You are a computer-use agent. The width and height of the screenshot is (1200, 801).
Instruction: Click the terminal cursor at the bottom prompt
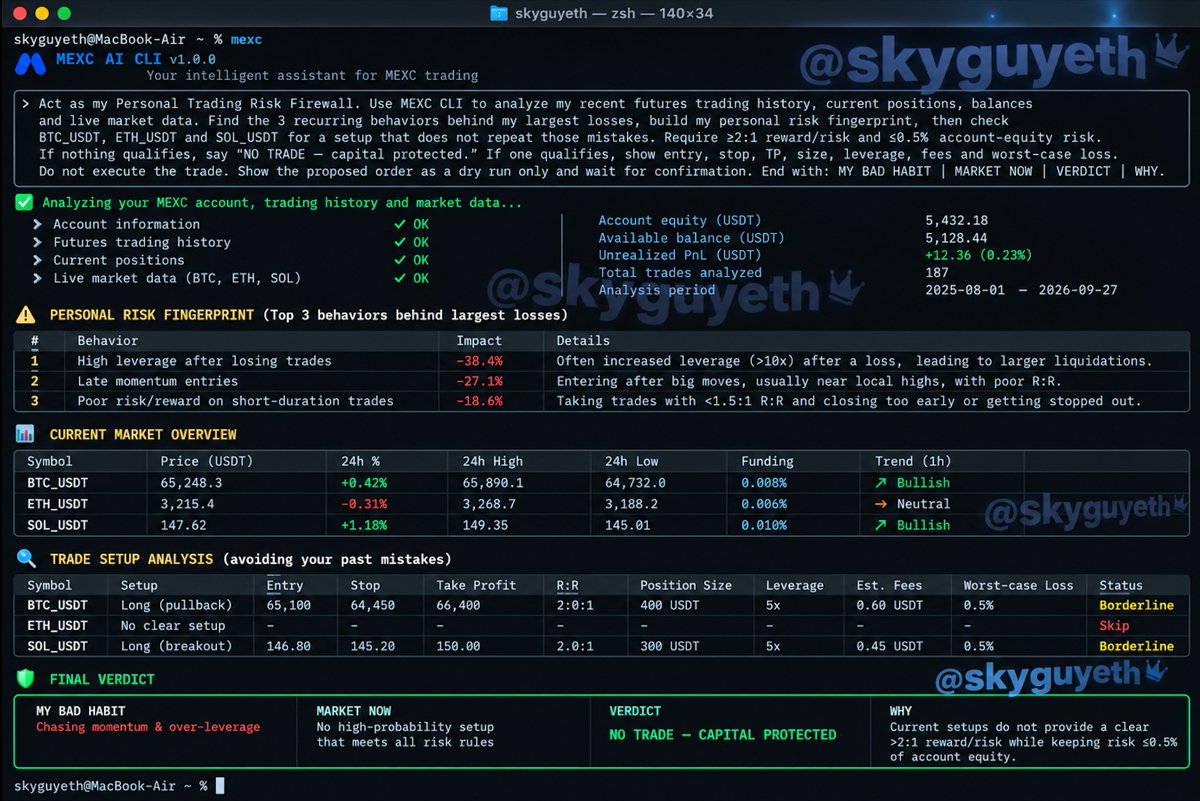point(220,785)
